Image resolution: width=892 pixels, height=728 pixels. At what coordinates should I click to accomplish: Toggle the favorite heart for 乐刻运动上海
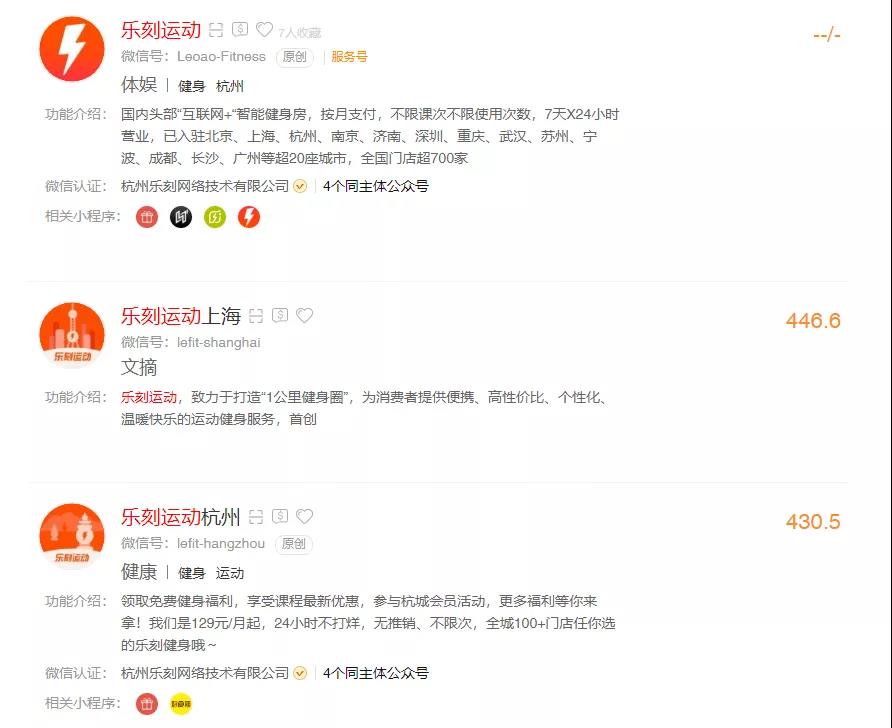coord(305,315)
